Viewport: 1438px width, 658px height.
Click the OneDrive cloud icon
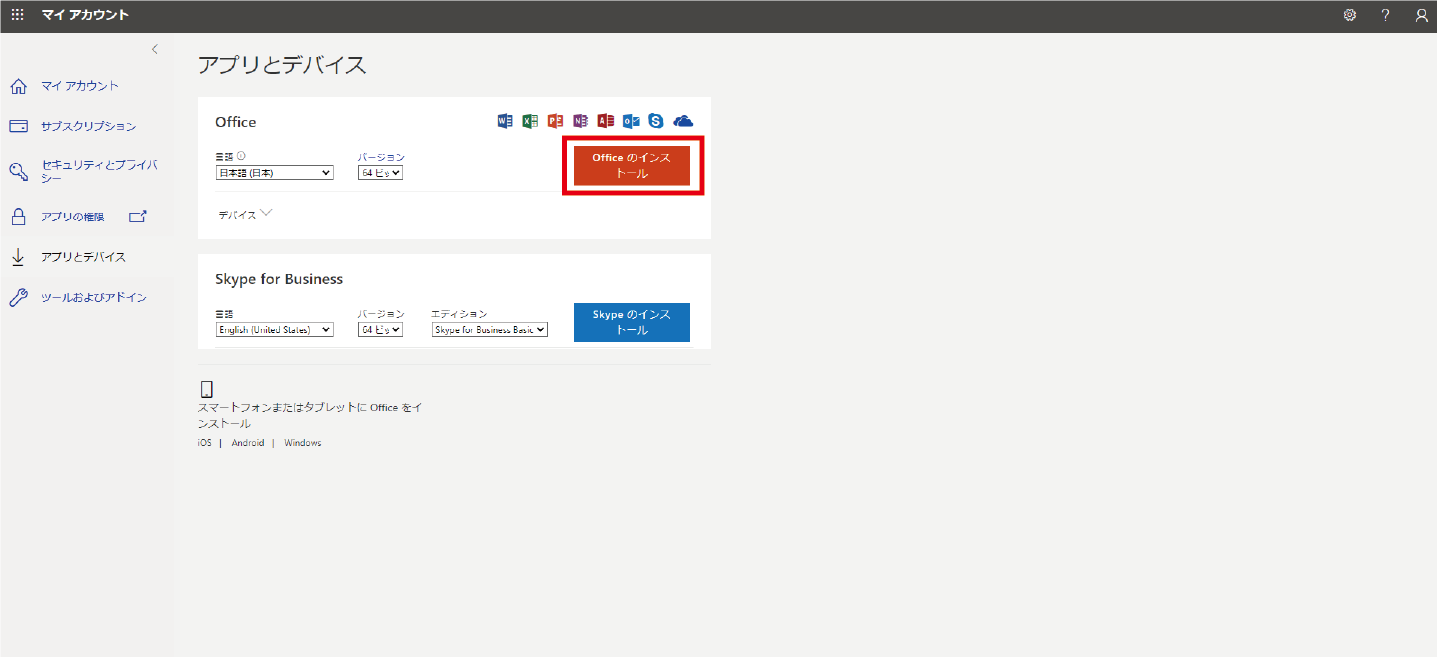coord(683,121)
